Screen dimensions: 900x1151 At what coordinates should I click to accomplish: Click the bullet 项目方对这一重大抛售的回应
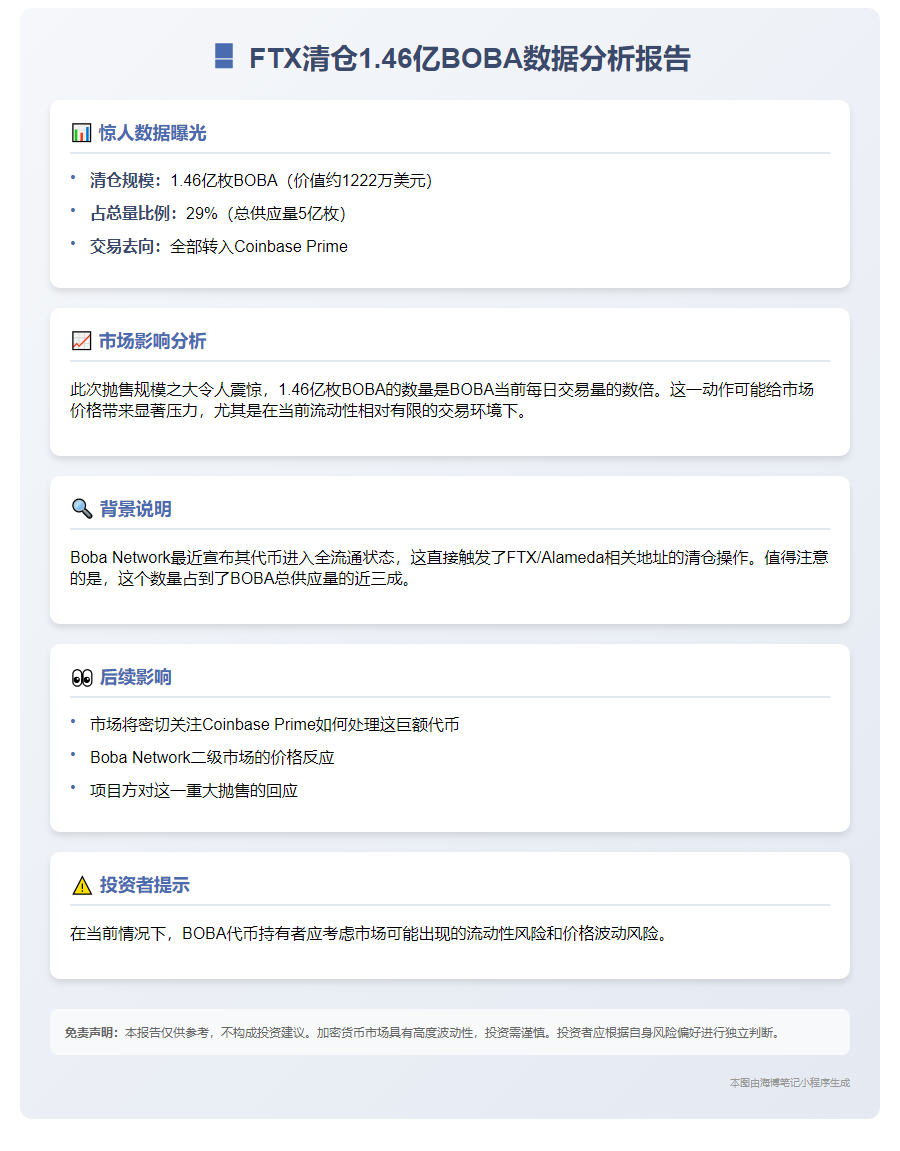tap(194, 791)
